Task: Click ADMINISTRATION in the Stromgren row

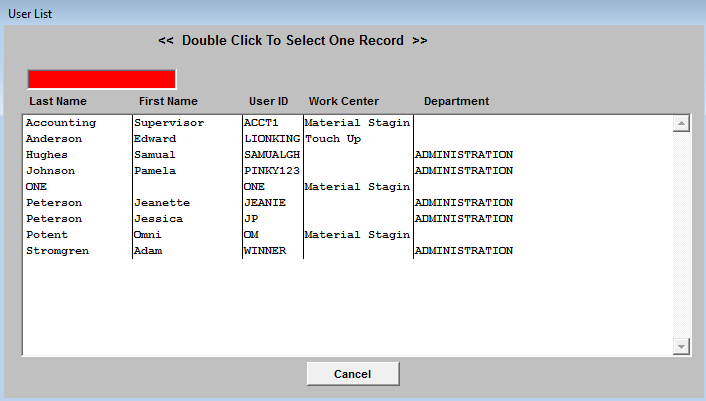Action: point(464,251)
